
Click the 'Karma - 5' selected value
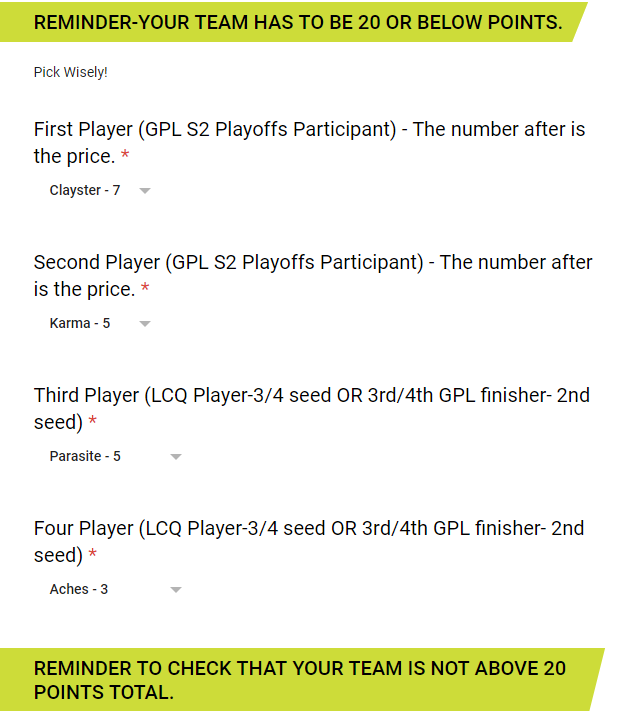tap(80, 323)
